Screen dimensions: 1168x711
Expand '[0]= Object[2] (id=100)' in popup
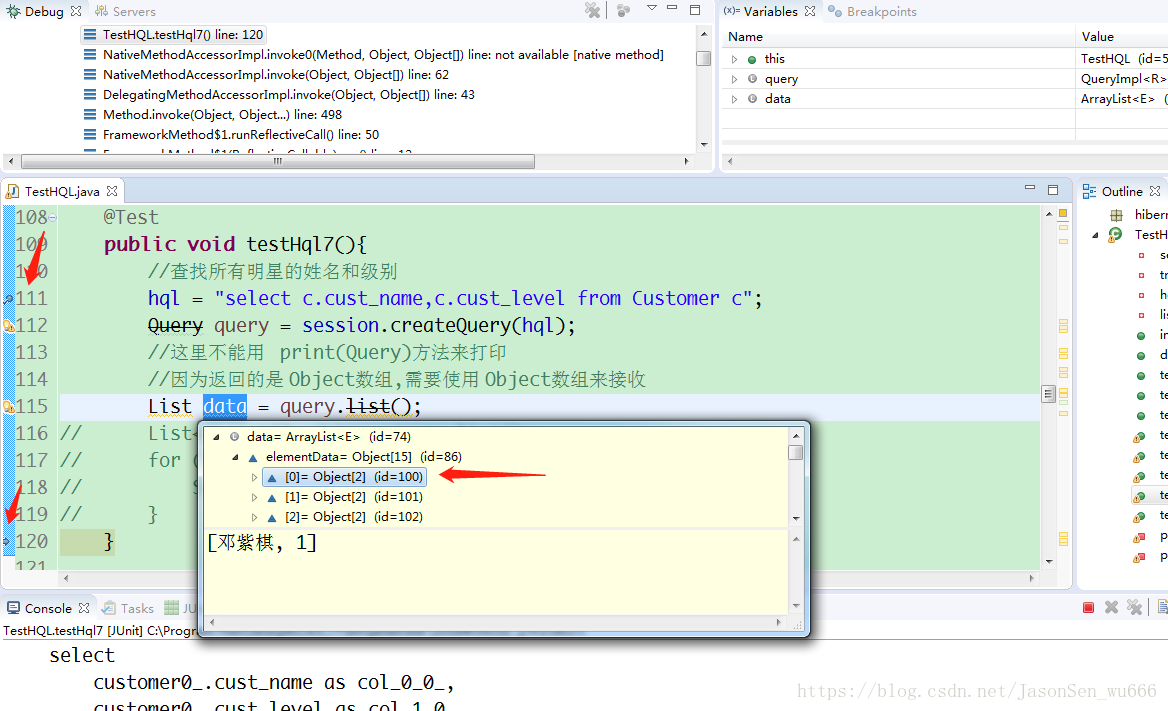[254, 477]
